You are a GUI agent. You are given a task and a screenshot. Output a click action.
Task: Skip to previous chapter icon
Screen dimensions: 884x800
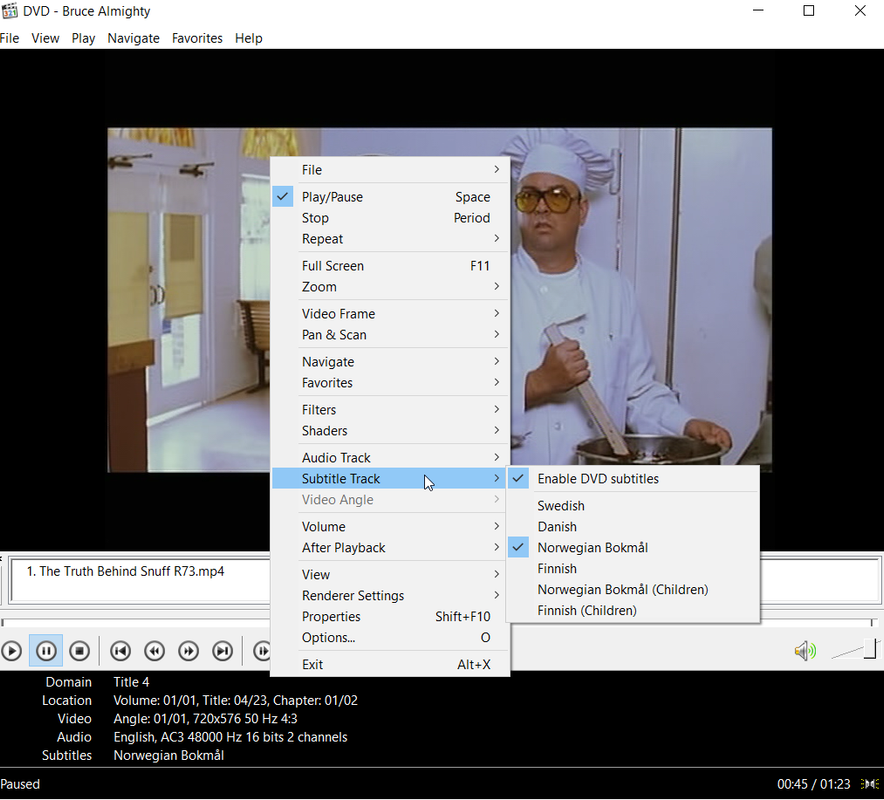[x=121, y=651]
